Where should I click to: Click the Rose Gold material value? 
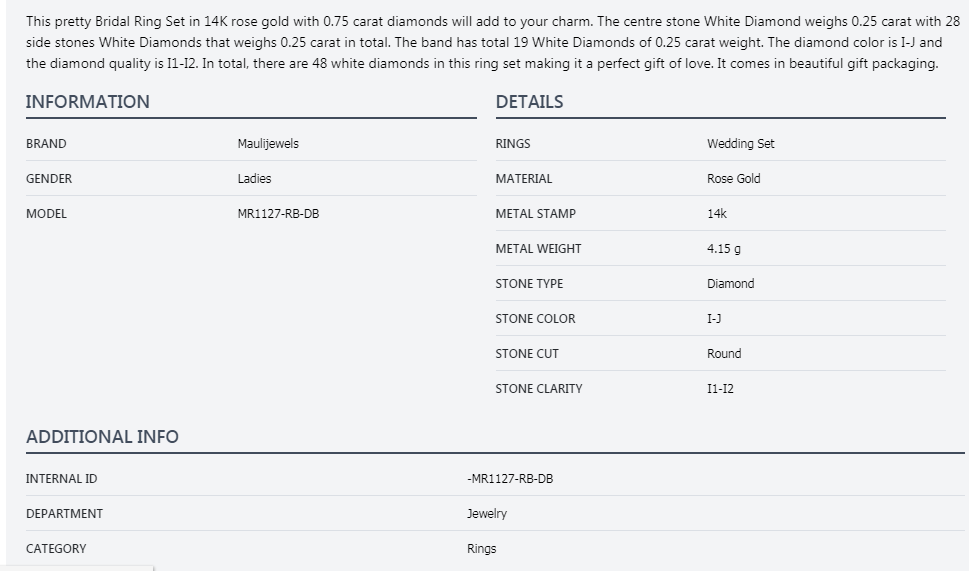(x=734, y=179)
